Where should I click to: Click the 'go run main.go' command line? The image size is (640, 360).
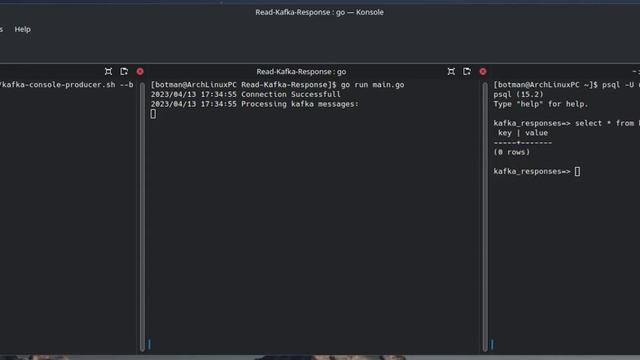point(278,85)
